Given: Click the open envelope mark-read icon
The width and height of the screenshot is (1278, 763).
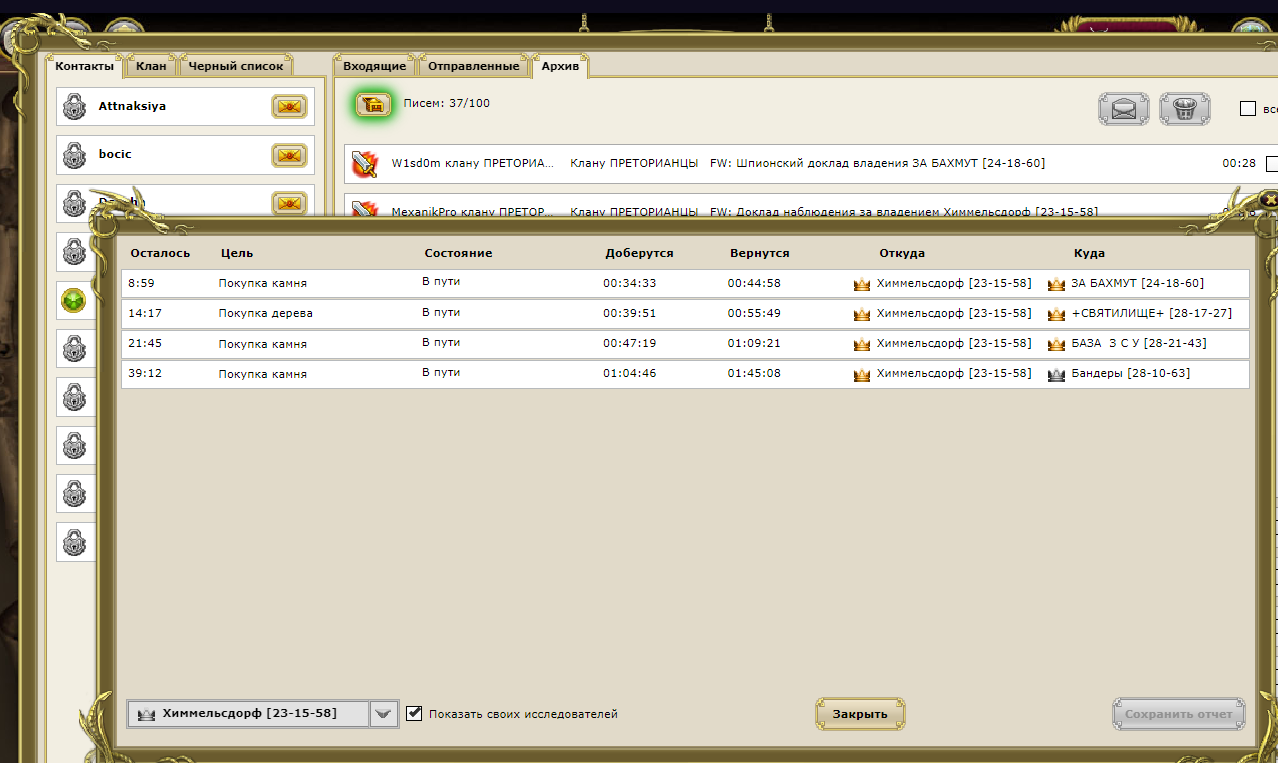Looking at the screenshot, I should [1123, 109].
